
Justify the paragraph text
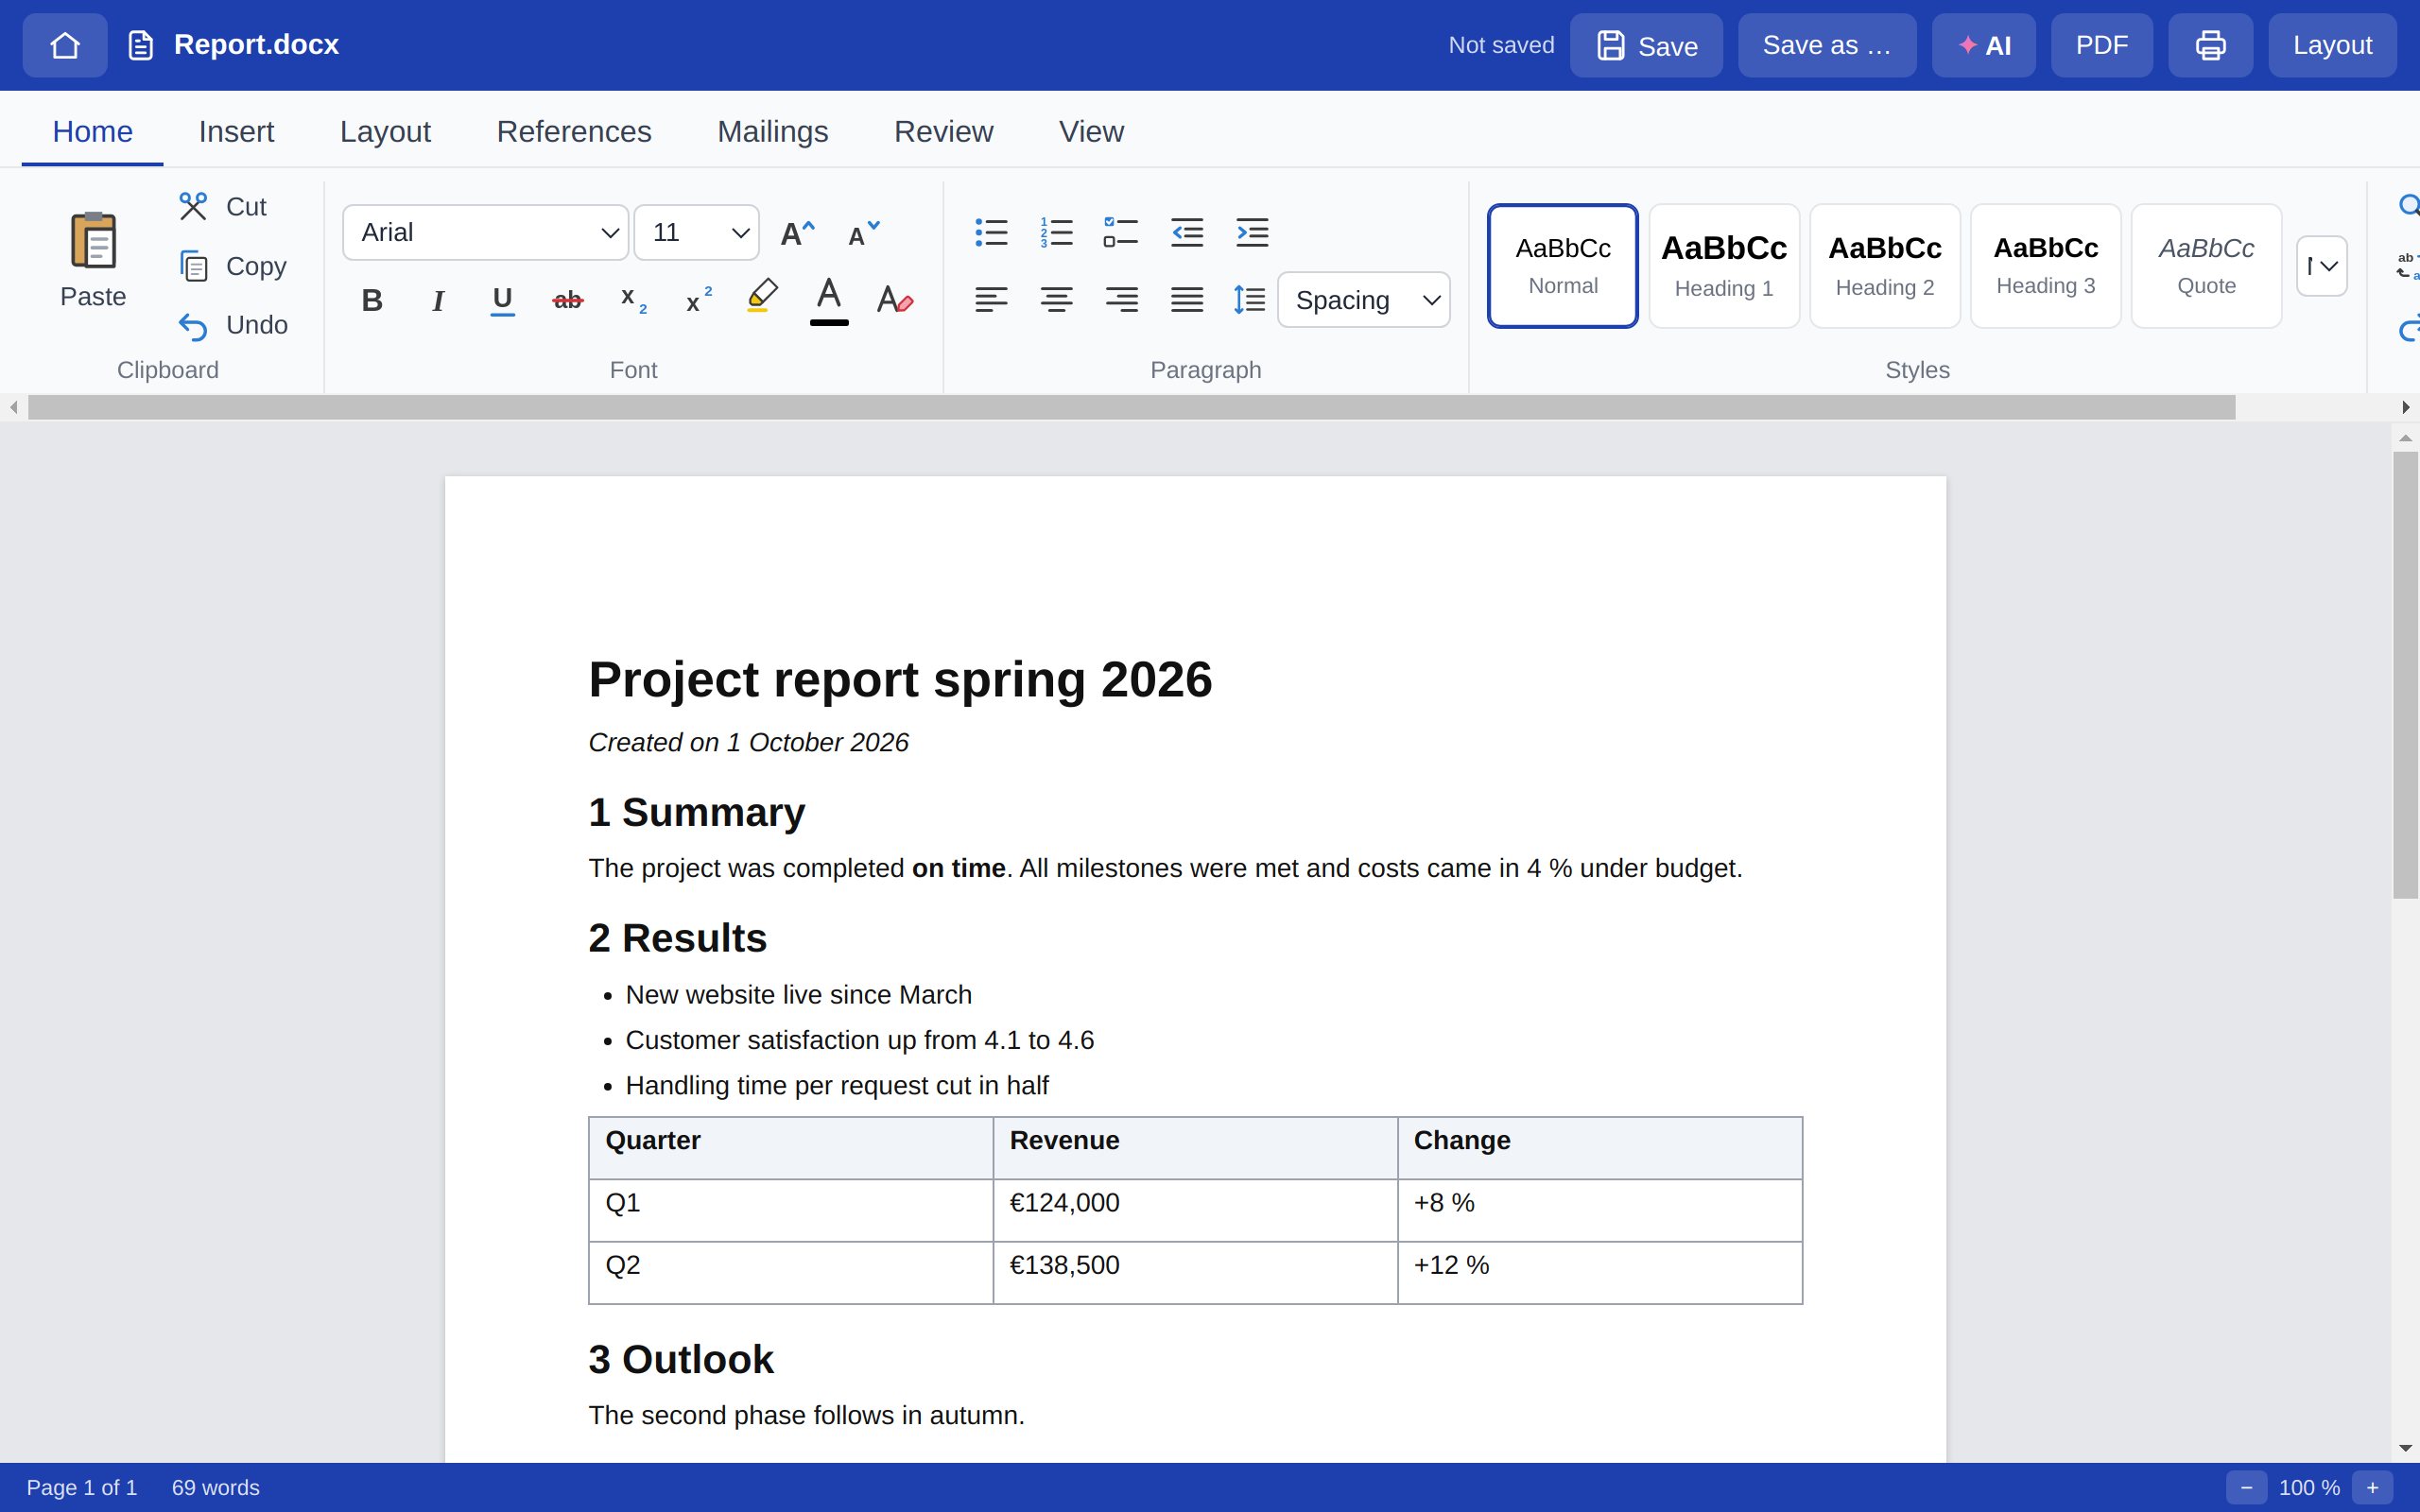(1187, 299)
